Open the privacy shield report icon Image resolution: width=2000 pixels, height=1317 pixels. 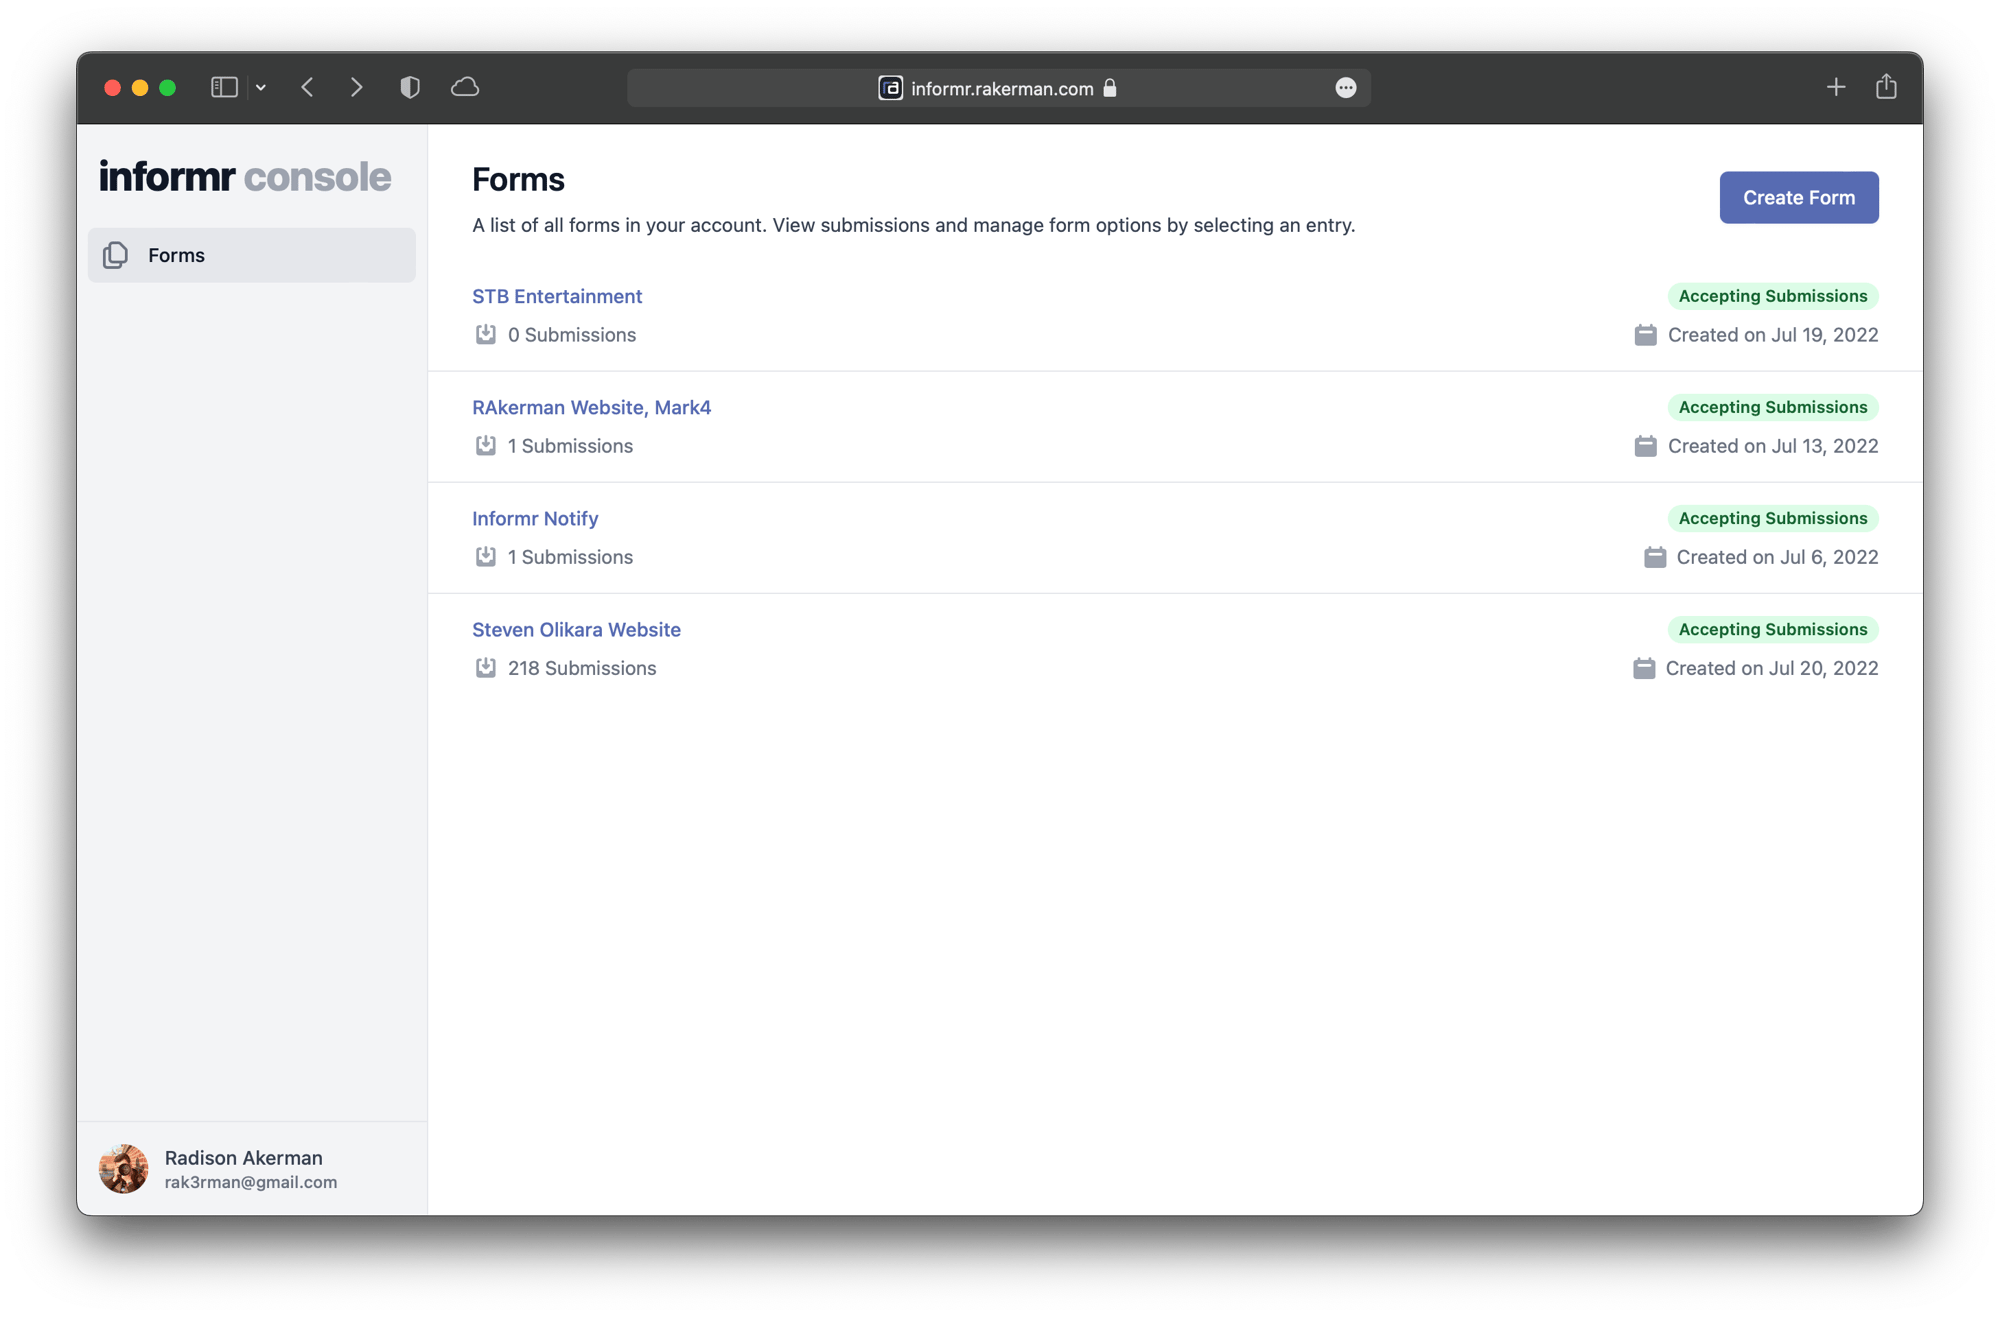[410, 88]
